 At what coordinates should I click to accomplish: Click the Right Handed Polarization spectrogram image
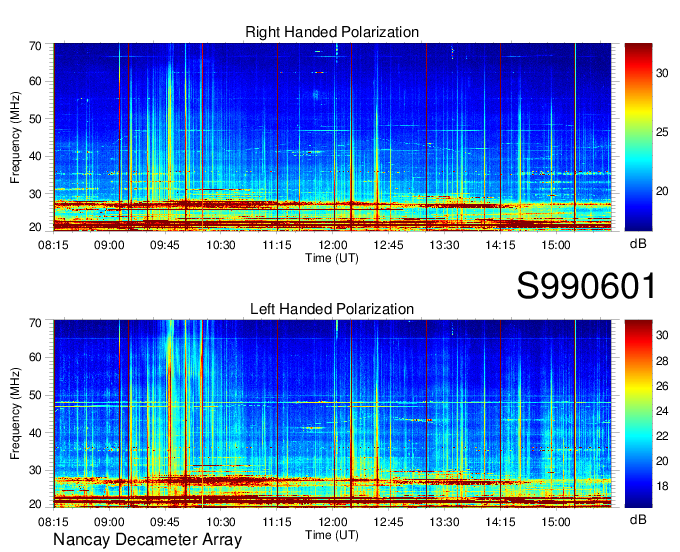pyautogui.click(x=332, y=137)
